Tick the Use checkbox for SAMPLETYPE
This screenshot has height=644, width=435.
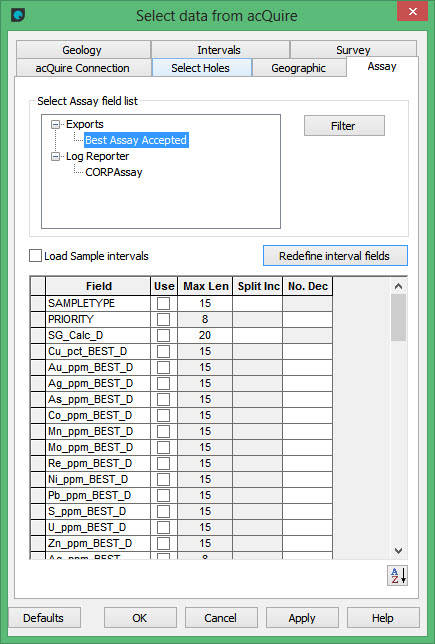163,303
